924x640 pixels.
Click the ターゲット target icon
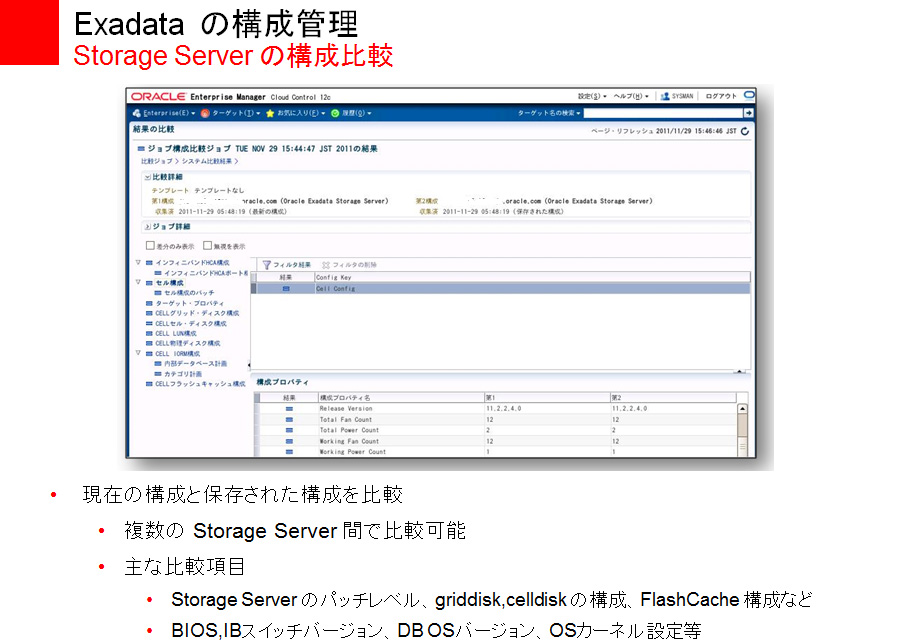[205, 113]
